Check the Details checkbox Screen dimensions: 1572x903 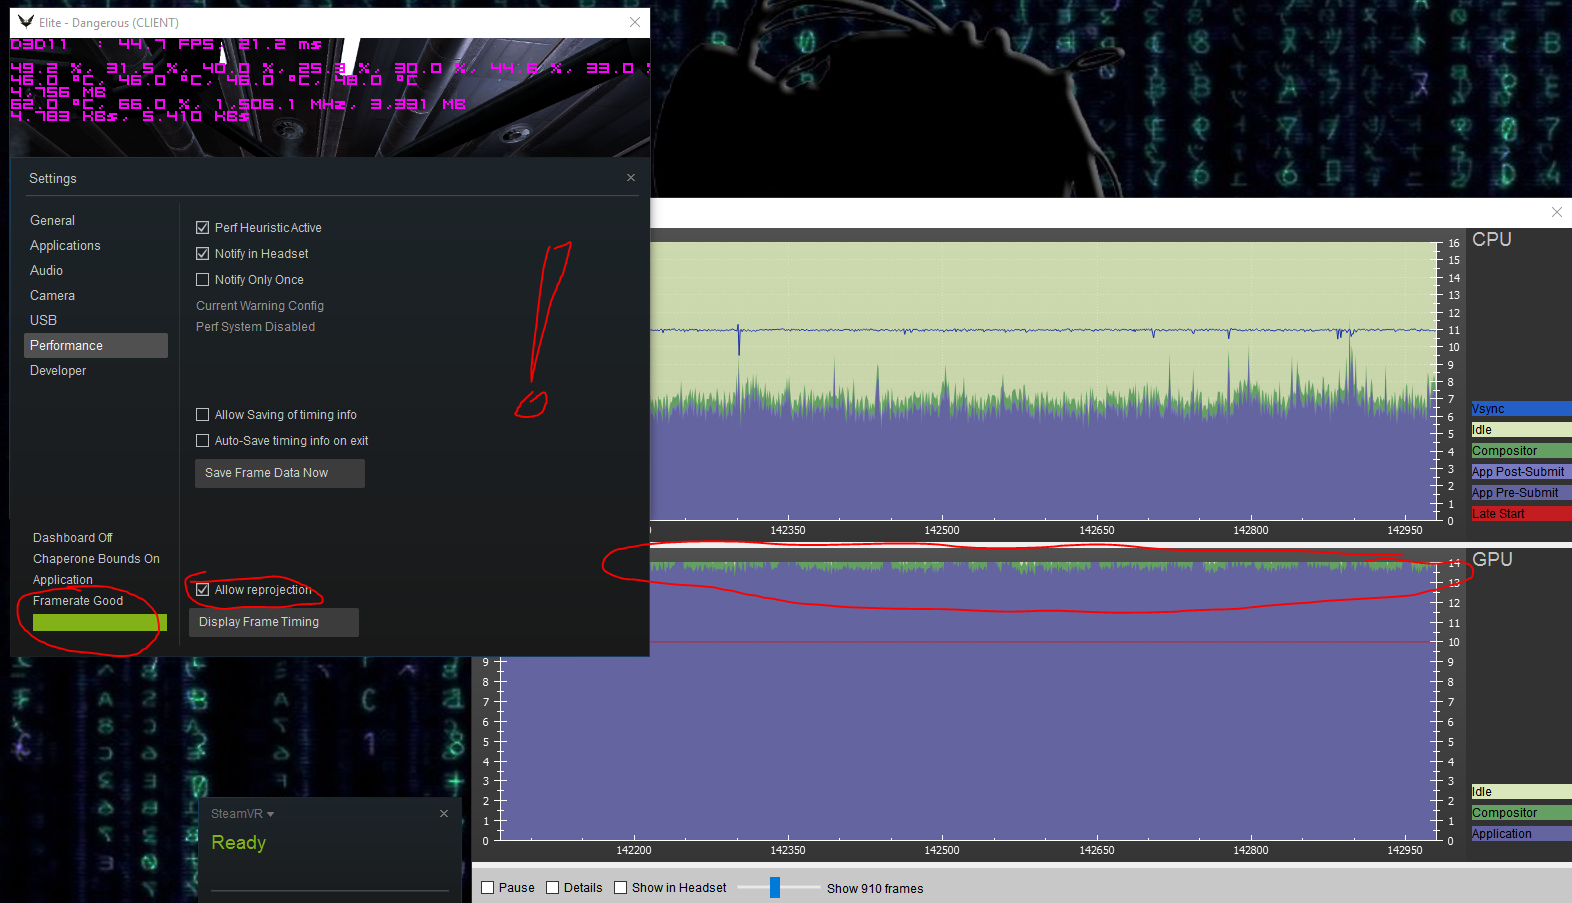(552, 888)
